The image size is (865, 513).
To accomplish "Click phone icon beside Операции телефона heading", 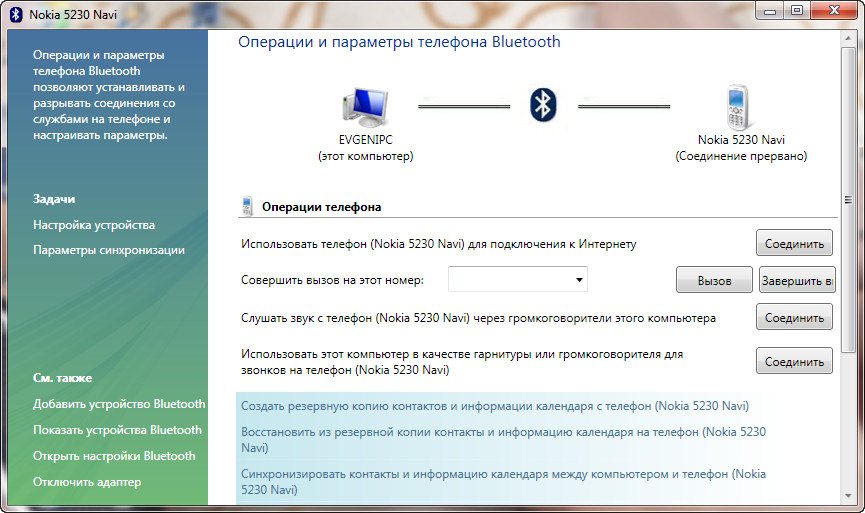I will click(247, 207).
